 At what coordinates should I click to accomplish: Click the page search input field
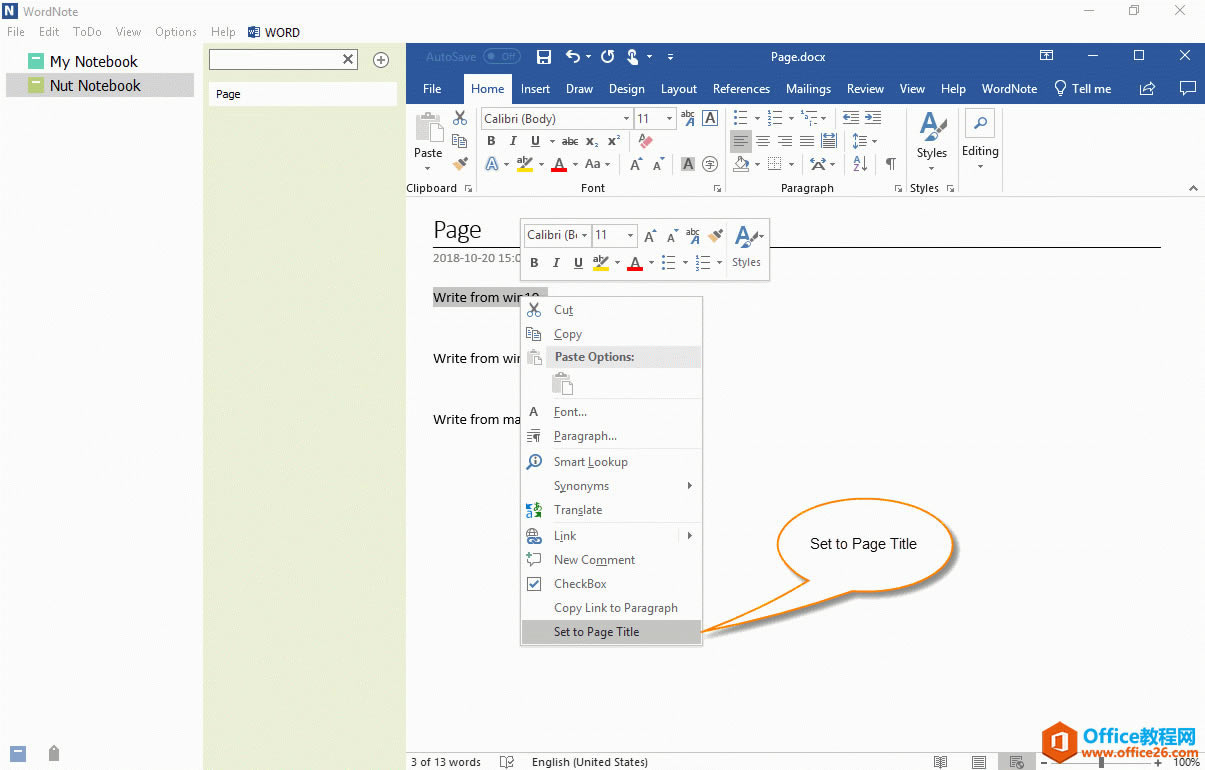pyautogui.click(x=276, y=60)
